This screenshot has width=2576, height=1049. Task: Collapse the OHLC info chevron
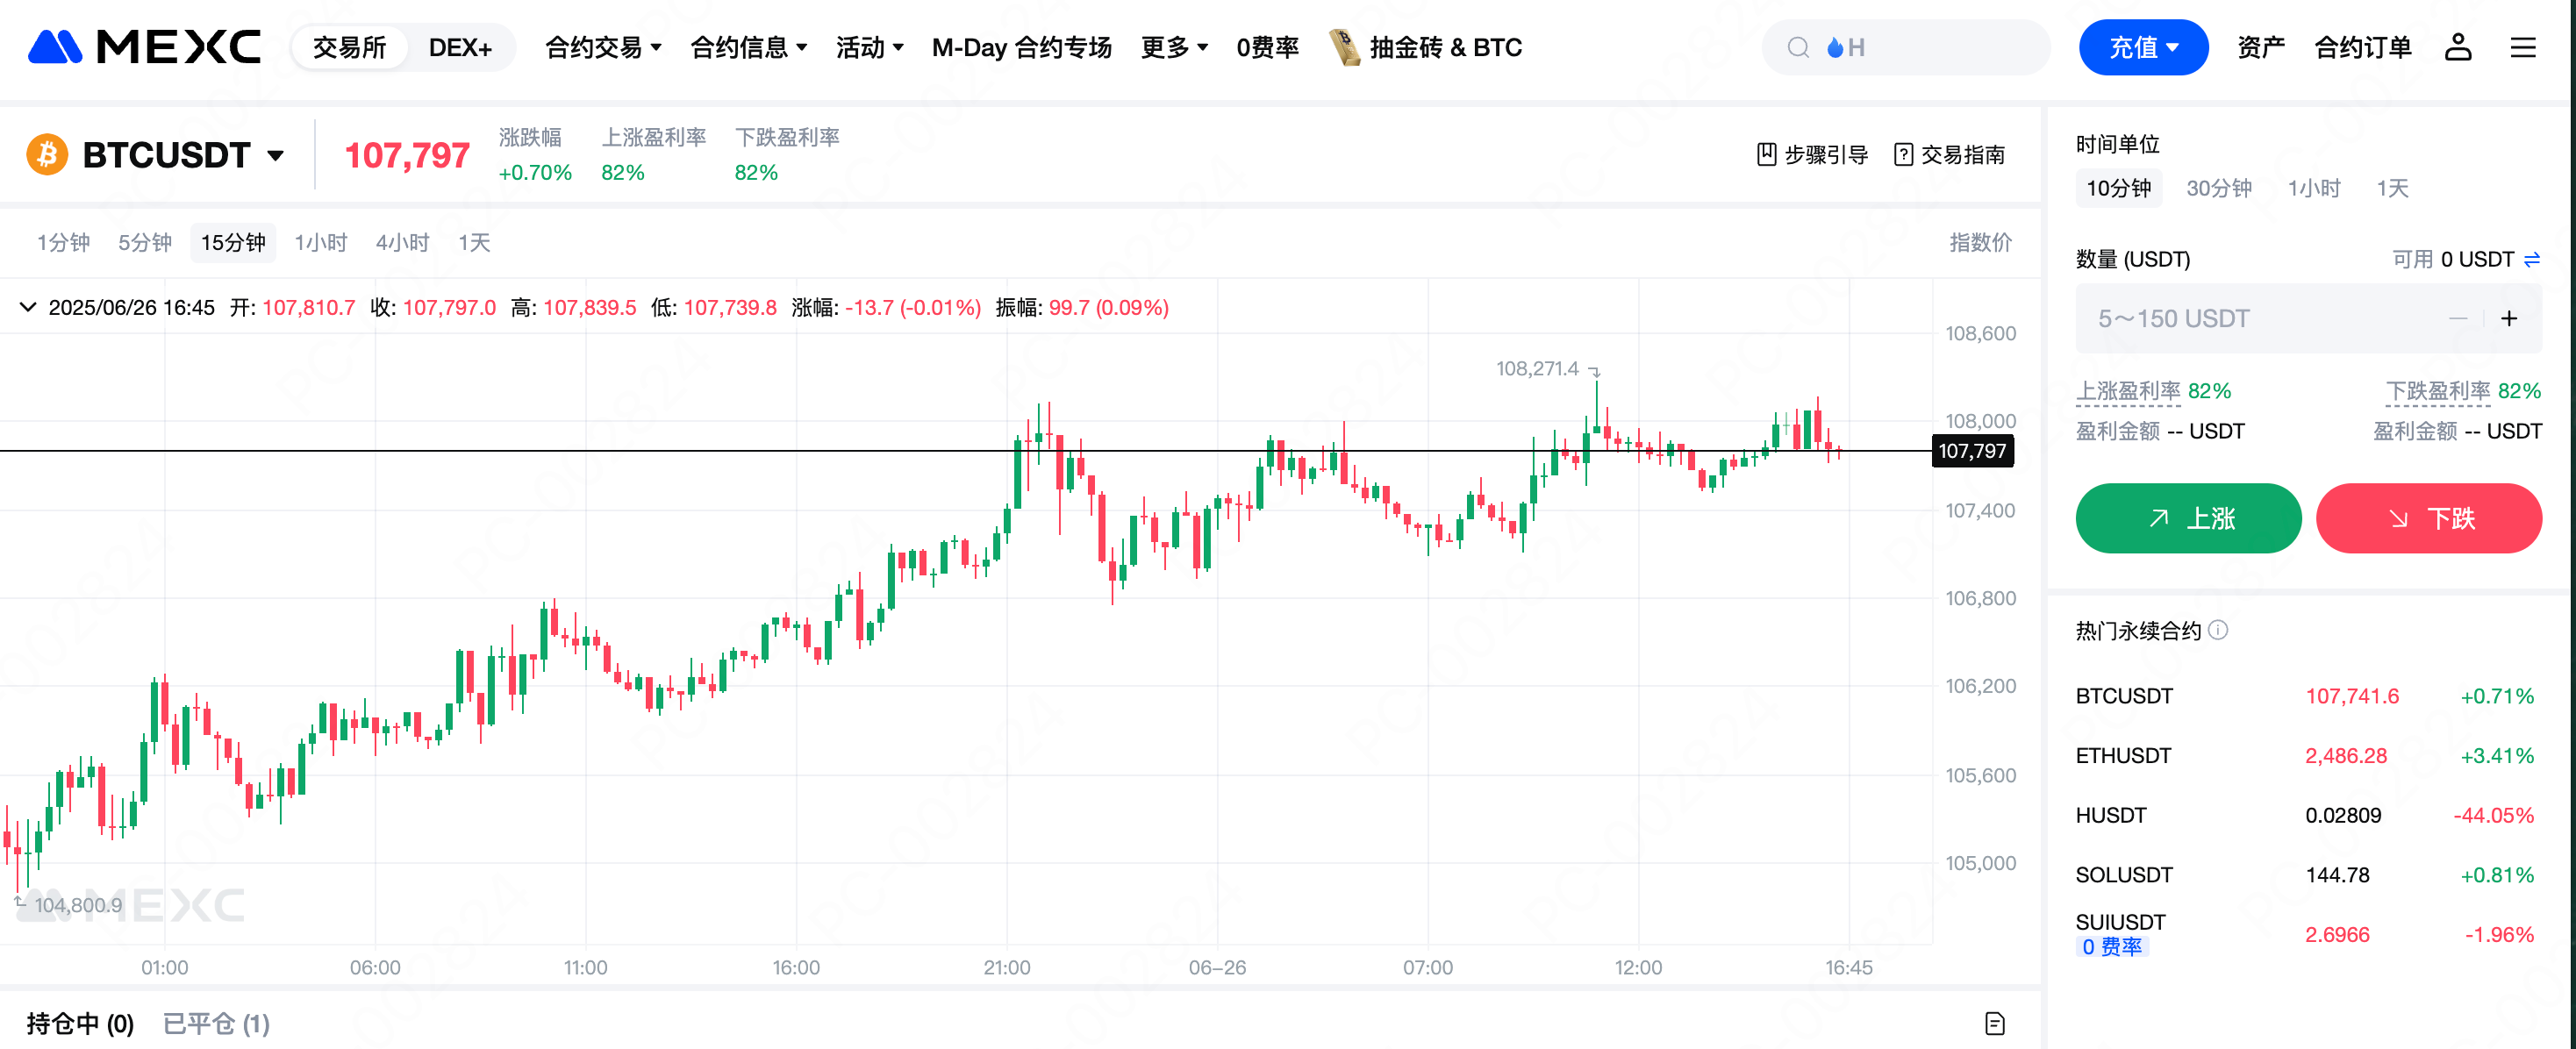click(28, 307)
